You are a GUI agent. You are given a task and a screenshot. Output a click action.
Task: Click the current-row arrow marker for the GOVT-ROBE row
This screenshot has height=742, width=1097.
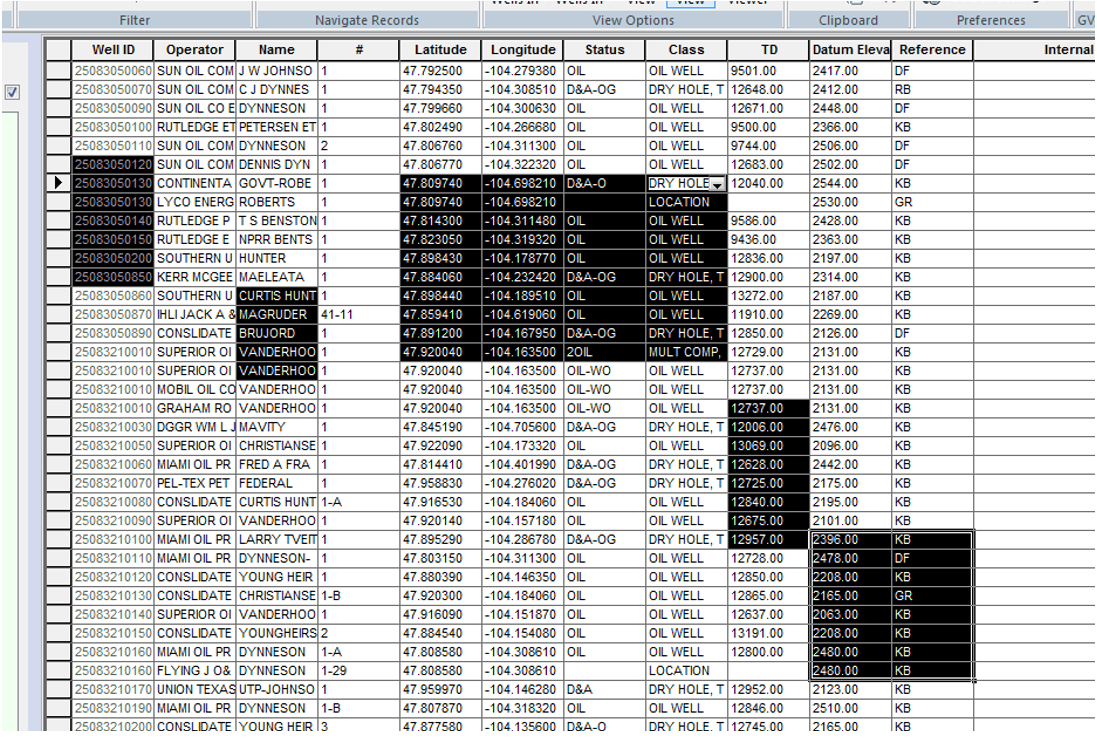pyautogui.click(x=59, y=183)
